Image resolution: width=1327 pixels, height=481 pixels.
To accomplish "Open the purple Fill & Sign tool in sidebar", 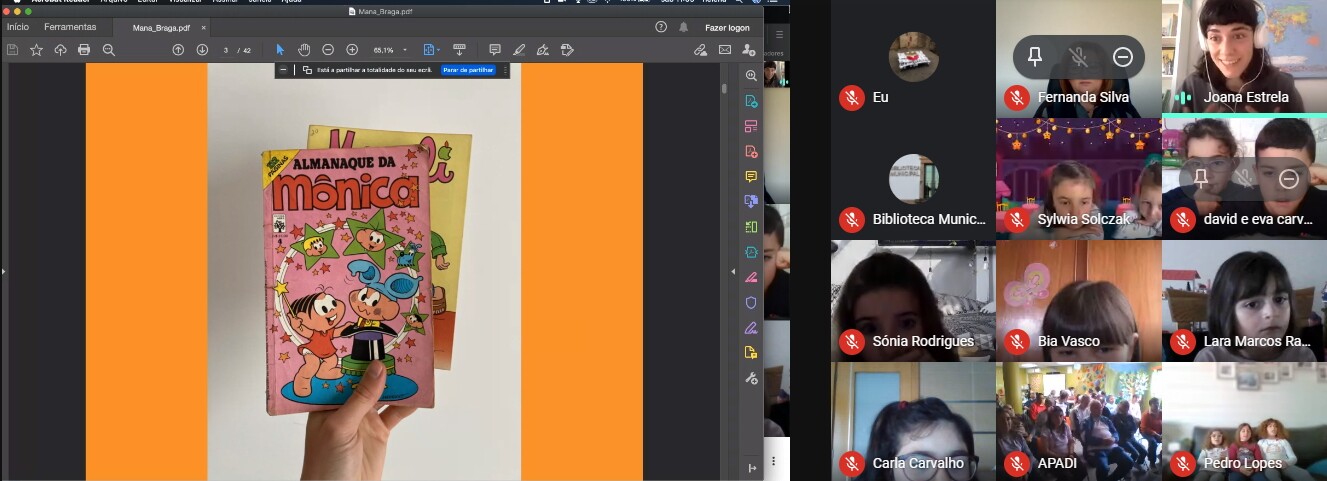I will click(751, 327).
